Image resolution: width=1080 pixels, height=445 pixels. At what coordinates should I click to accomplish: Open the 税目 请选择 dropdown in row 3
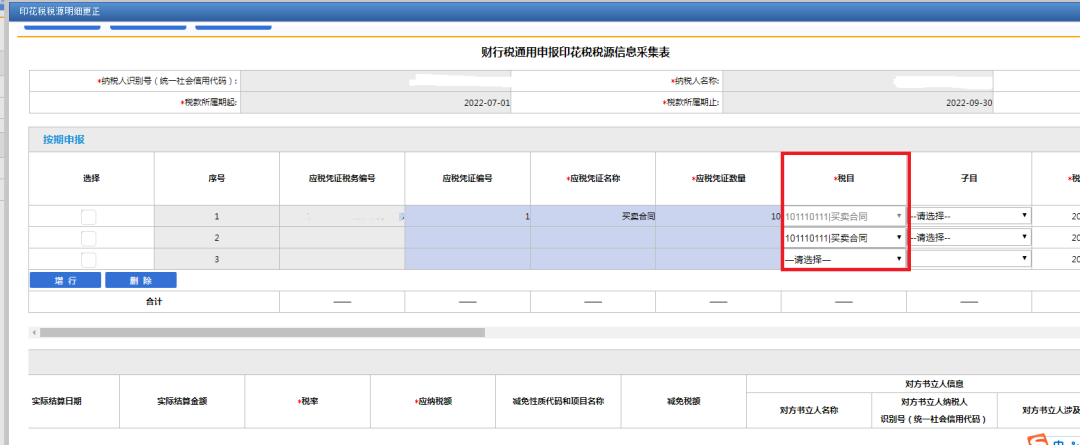843,259
